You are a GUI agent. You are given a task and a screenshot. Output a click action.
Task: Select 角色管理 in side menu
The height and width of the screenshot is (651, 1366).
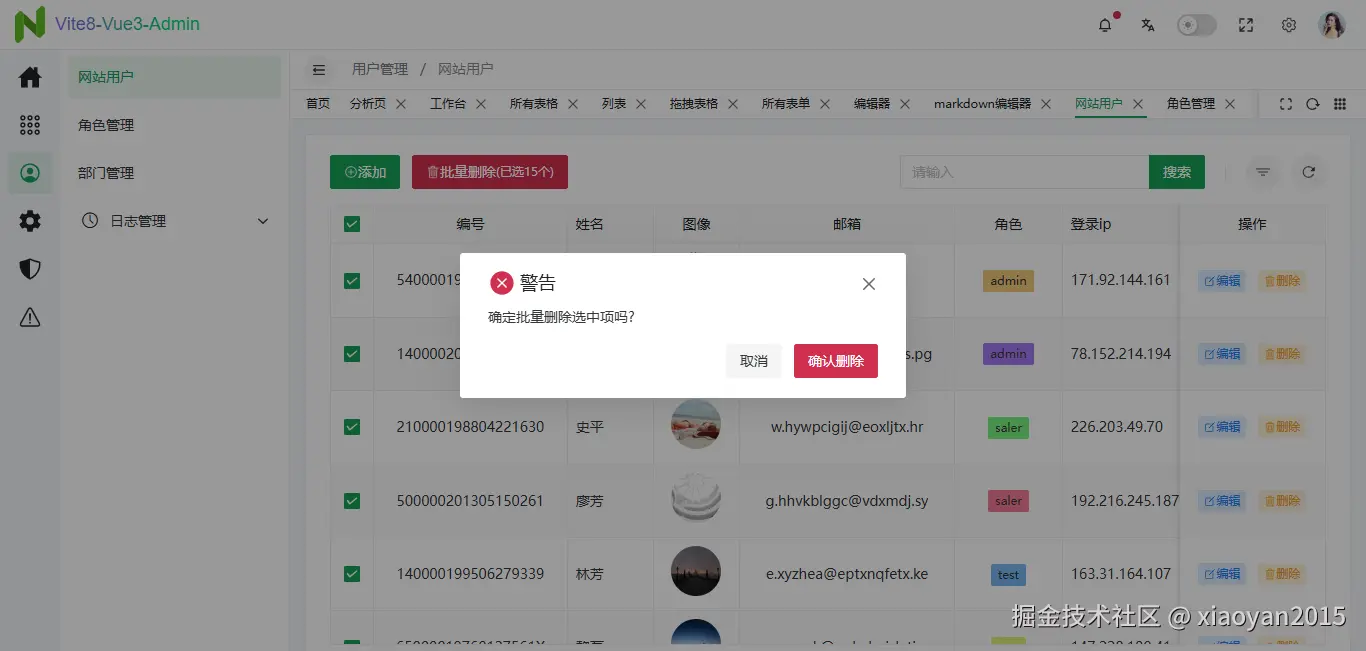coord(174,125)
